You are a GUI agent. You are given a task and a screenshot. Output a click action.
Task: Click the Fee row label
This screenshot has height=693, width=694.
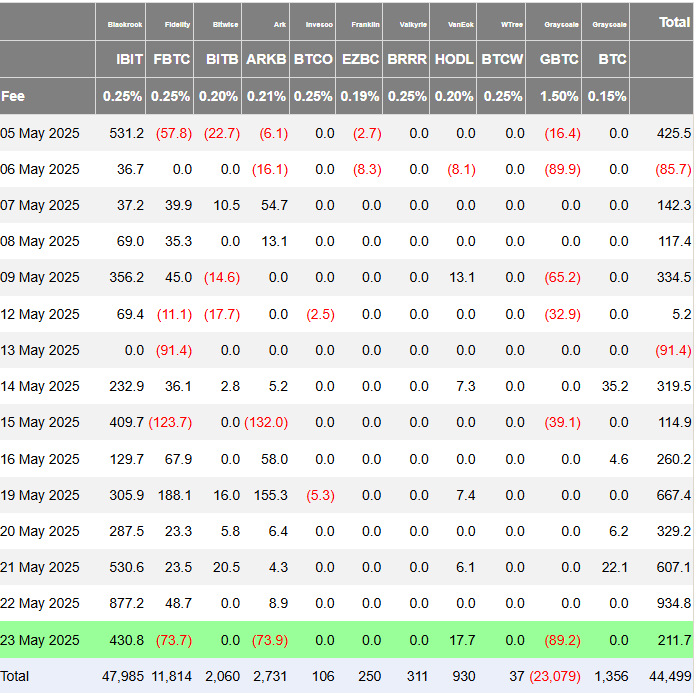(14, 96)
